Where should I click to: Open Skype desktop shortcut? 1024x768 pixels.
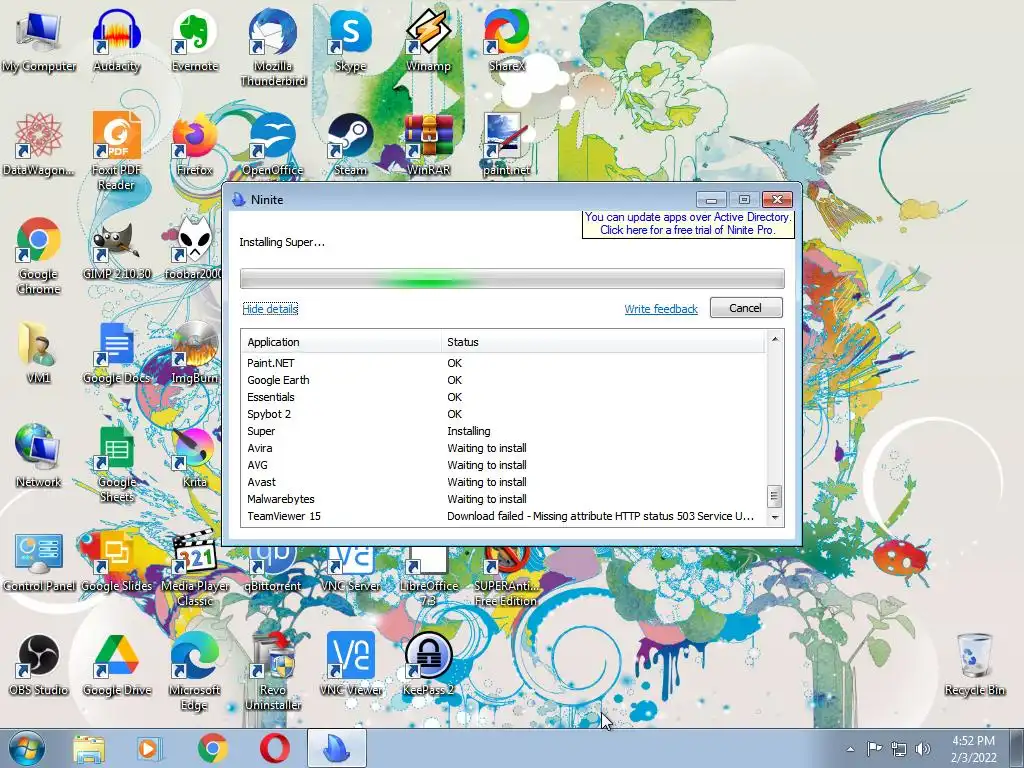point(351,40)
